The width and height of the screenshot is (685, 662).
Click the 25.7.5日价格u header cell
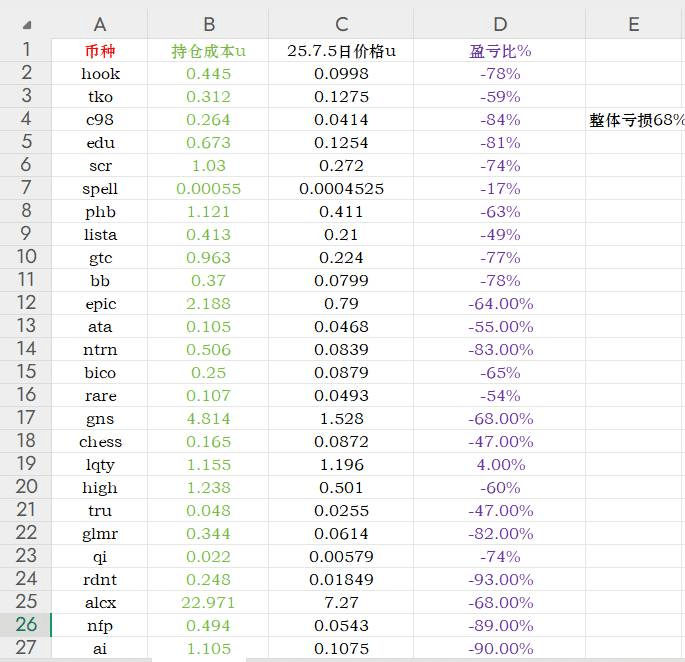coord(341,51)
